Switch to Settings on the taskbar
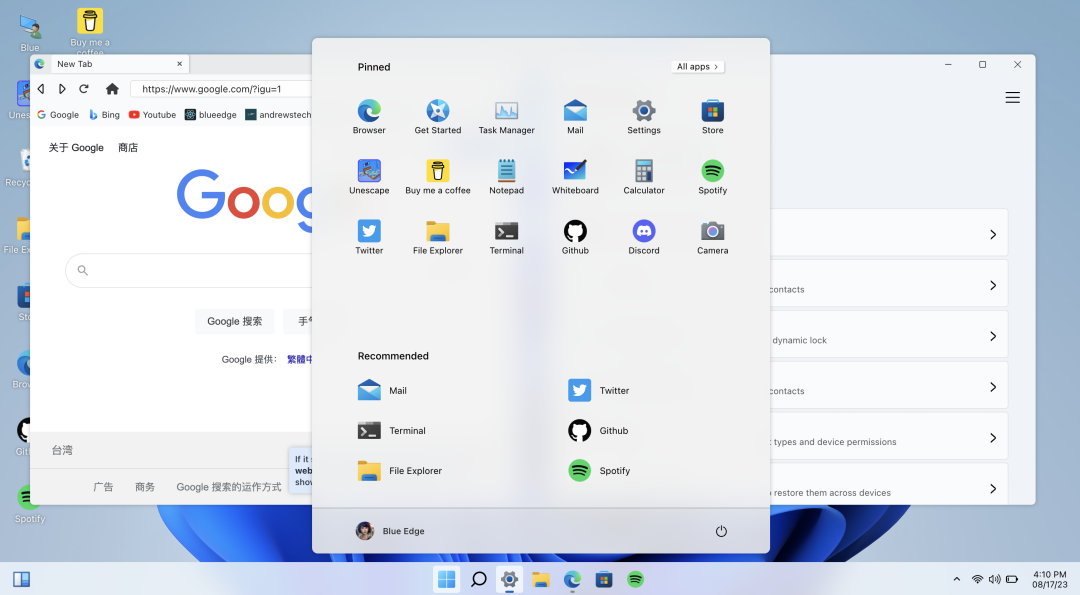The image size is (1080, 595). [x=509, y=579]
